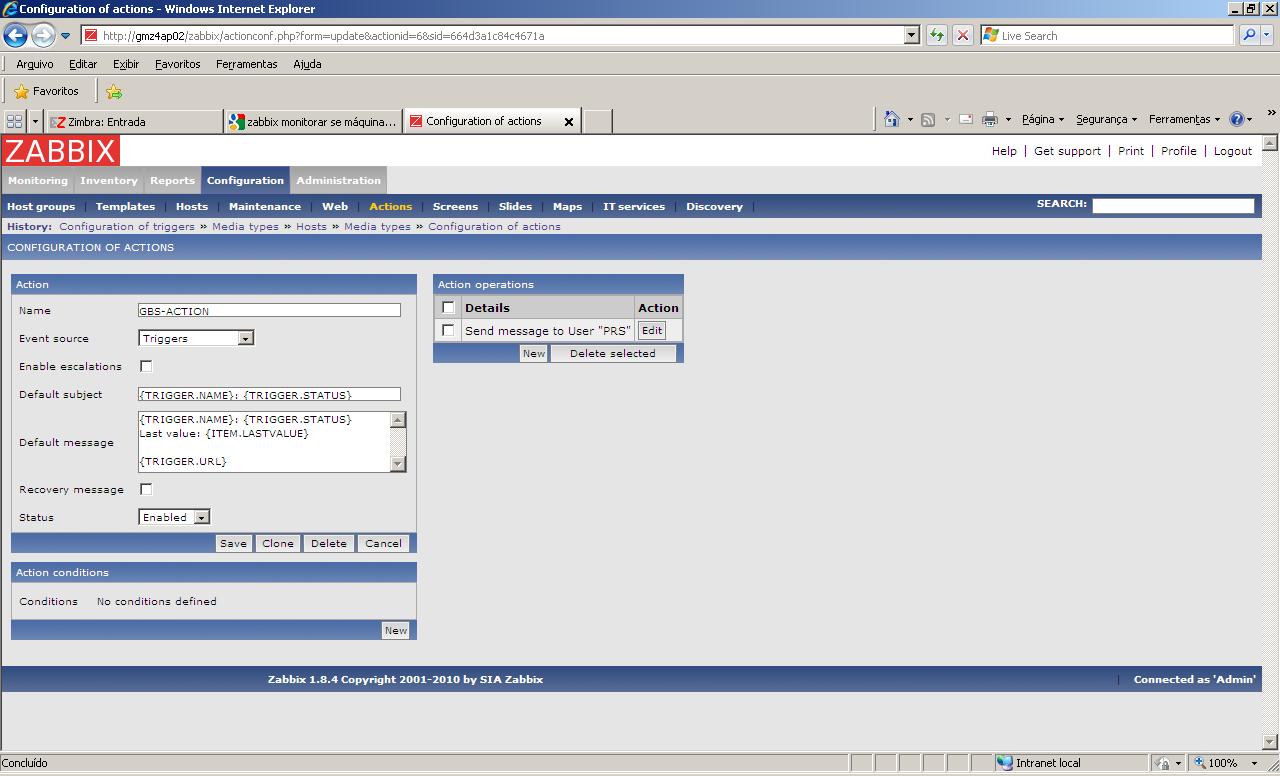1280x776 pixels.
Task: Check the select-all checkbox in Action operations header
Action: (x=448, y=308)
